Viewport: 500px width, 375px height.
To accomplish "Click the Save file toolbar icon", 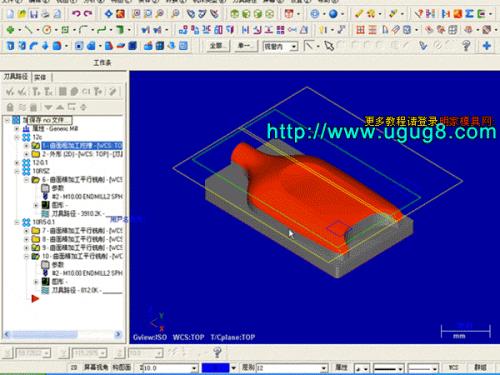I will (x=34, y=14).
